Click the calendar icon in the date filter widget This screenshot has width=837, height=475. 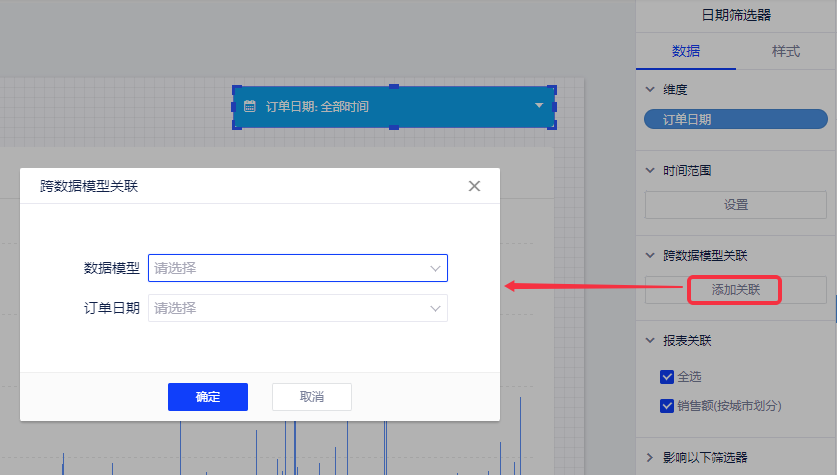click(250, 106)
